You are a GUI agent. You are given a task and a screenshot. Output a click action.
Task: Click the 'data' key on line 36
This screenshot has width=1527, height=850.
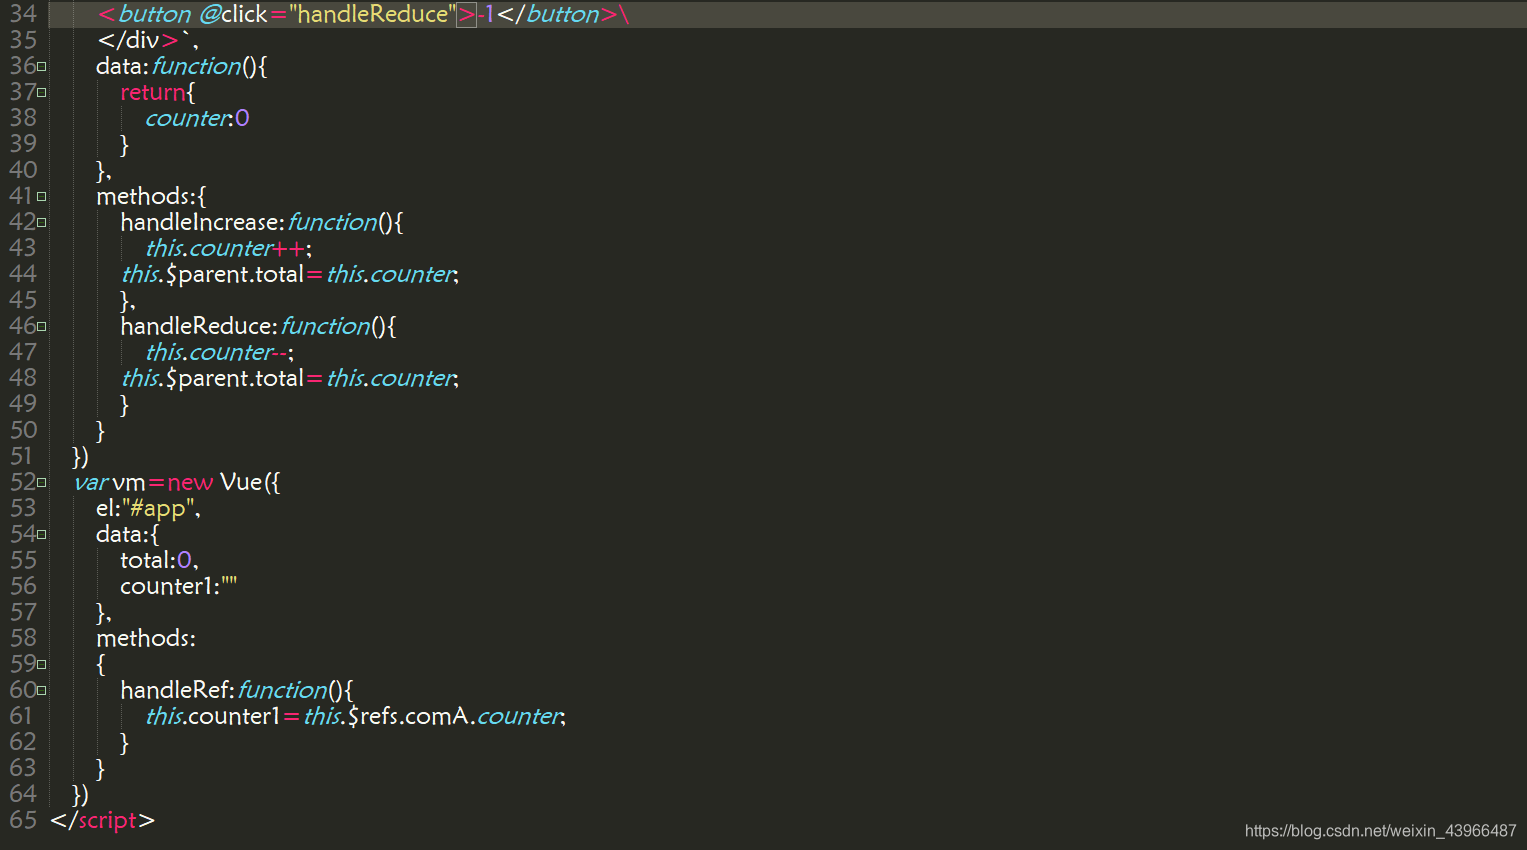(119, 66)
